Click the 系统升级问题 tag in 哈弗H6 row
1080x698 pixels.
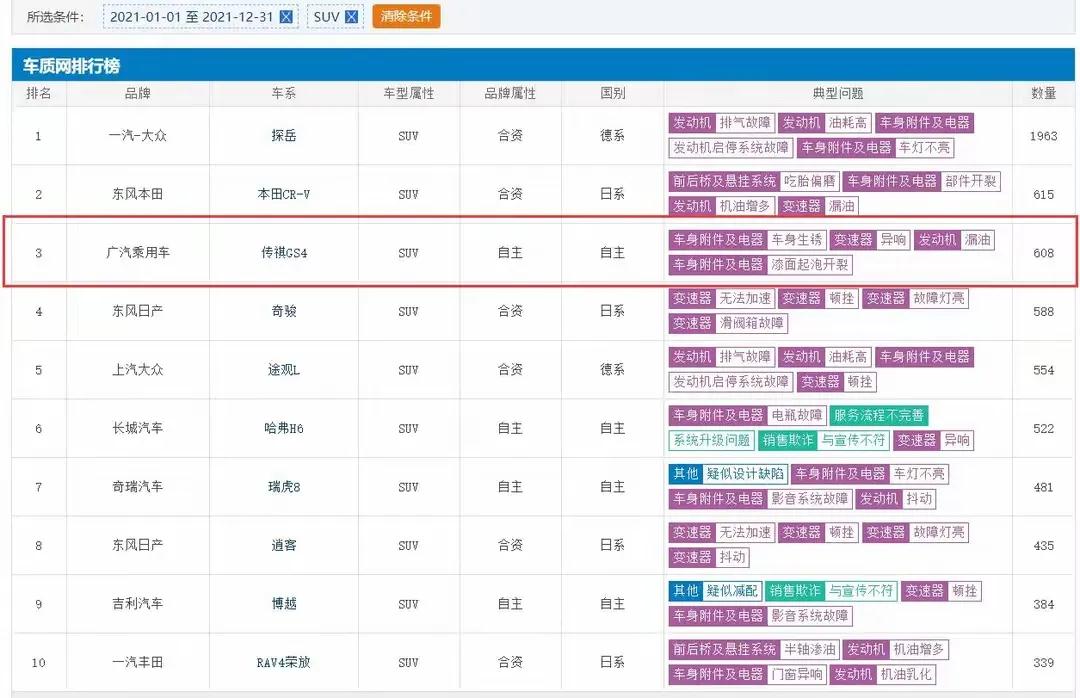tap(712, 440)
